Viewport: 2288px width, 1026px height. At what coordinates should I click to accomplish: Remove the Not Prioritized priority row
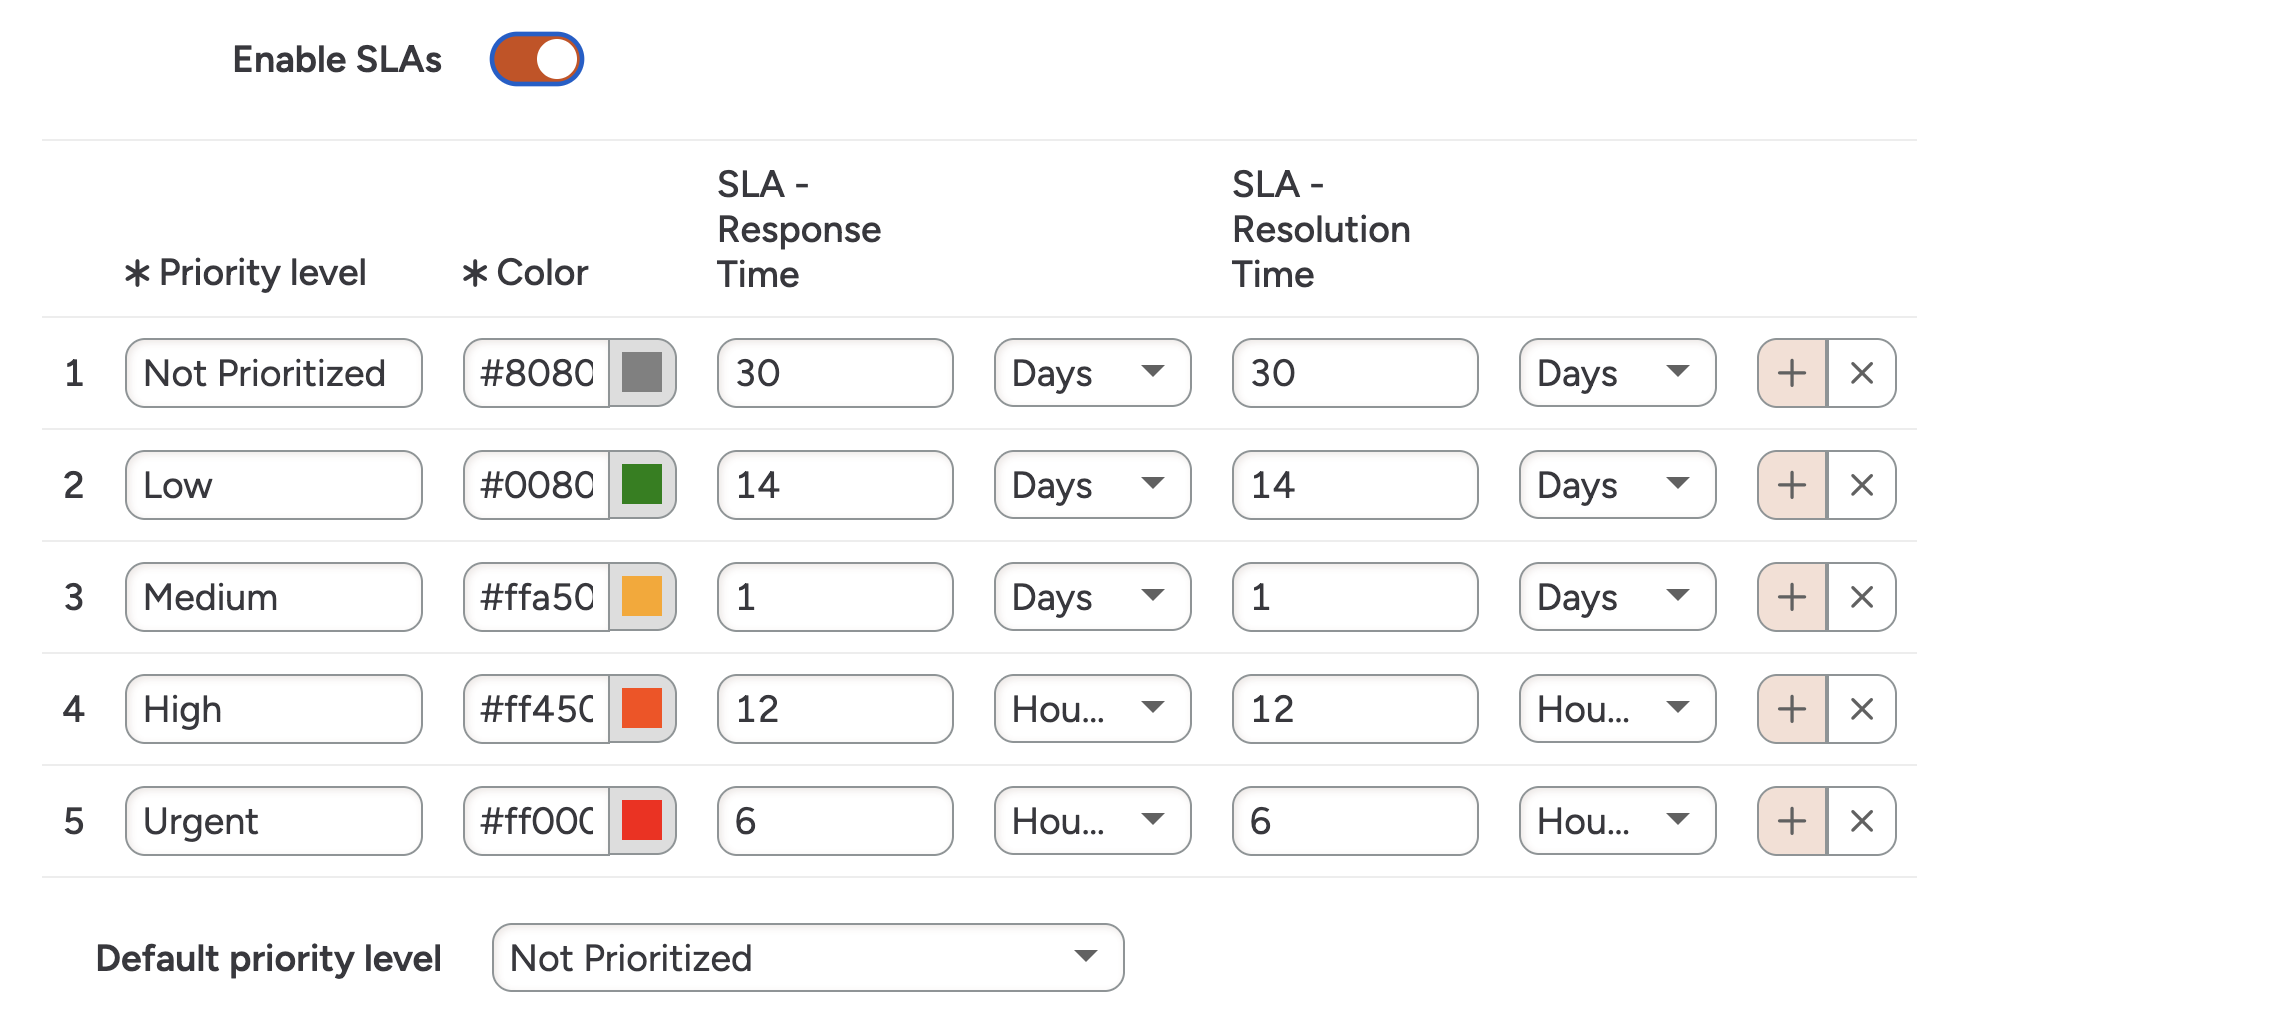click(x=1861, y=373)
